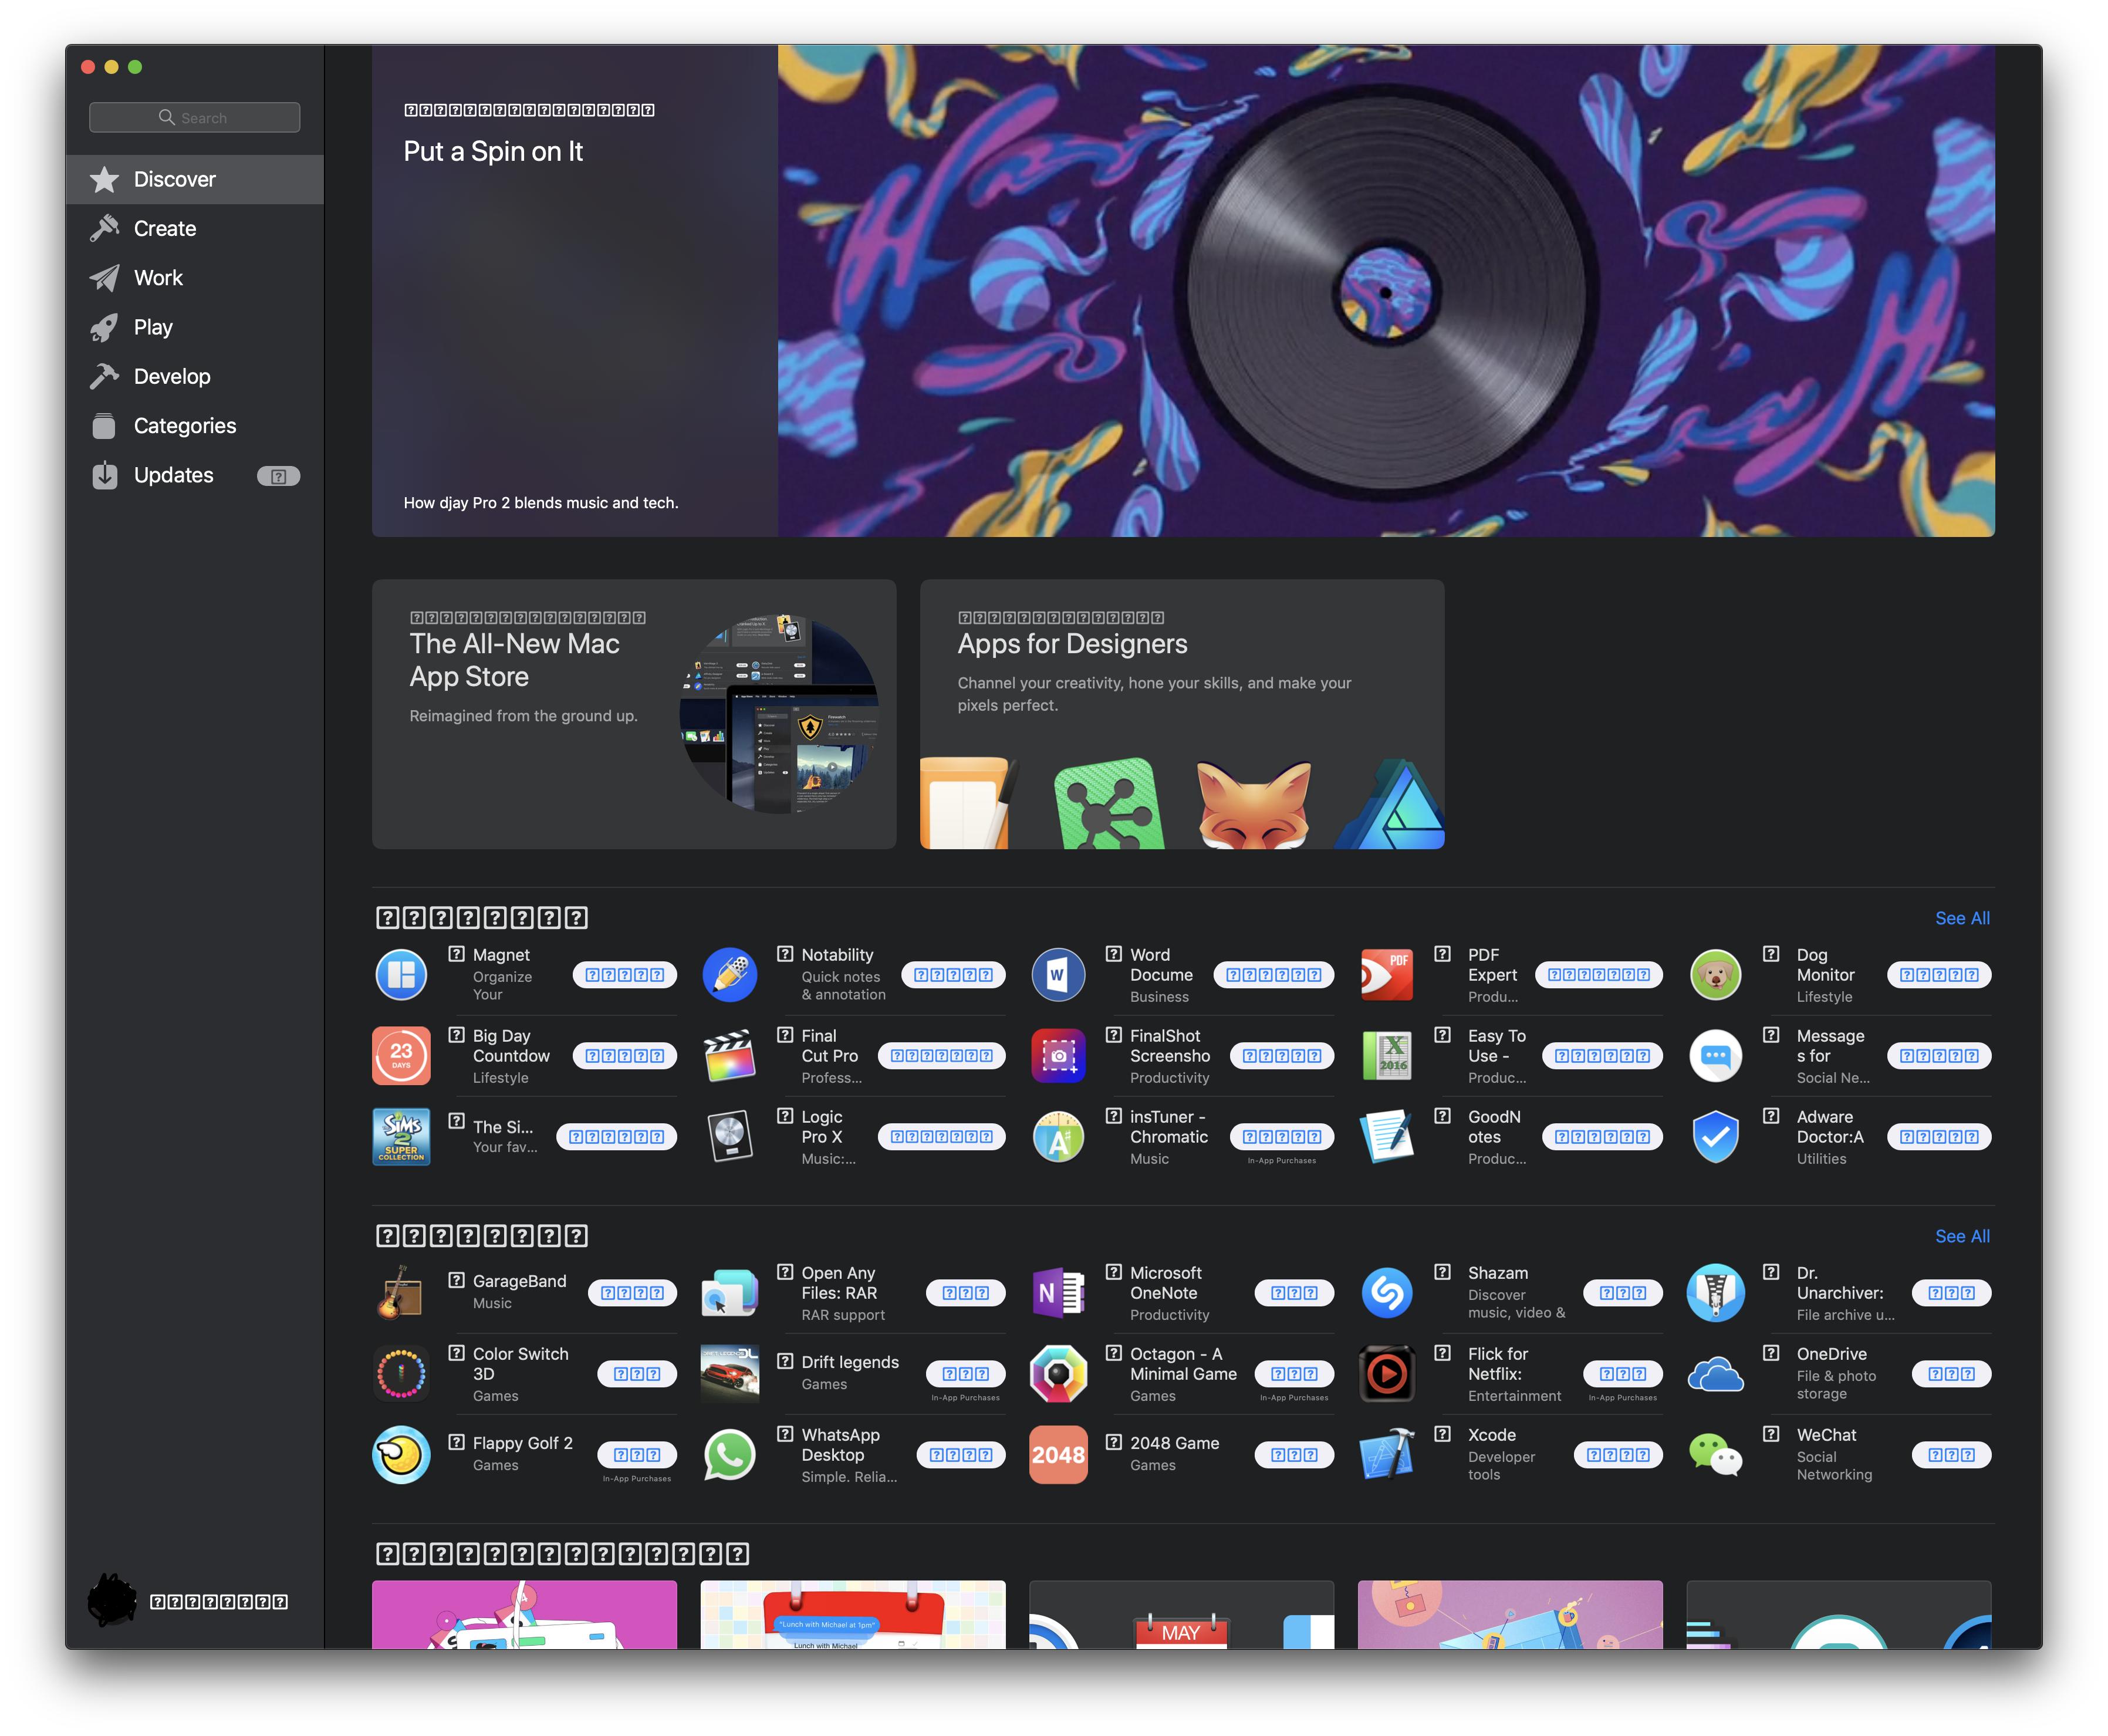Switch to the Create section
The width and height of the screenshot is (2108, 1736).
pyautogui.click(x=195, y=229)
